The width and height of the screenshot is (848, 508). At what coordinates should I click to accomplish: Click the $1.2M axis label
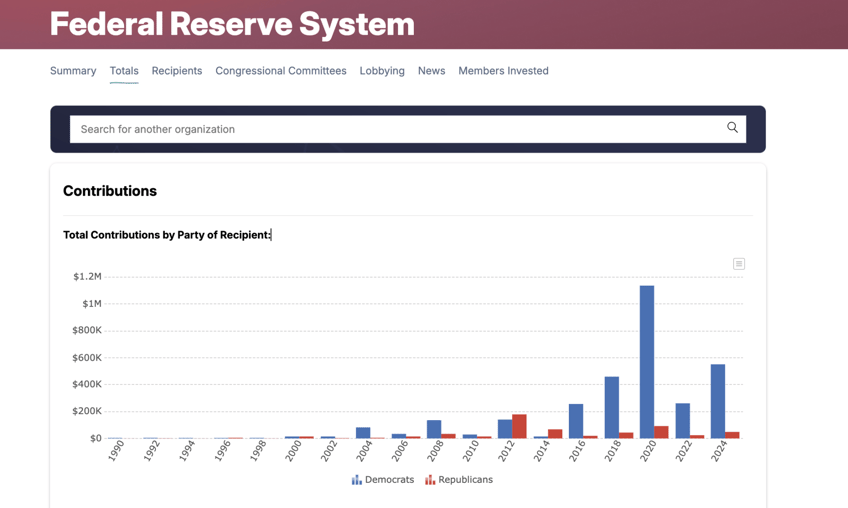[x=88, y=276]
